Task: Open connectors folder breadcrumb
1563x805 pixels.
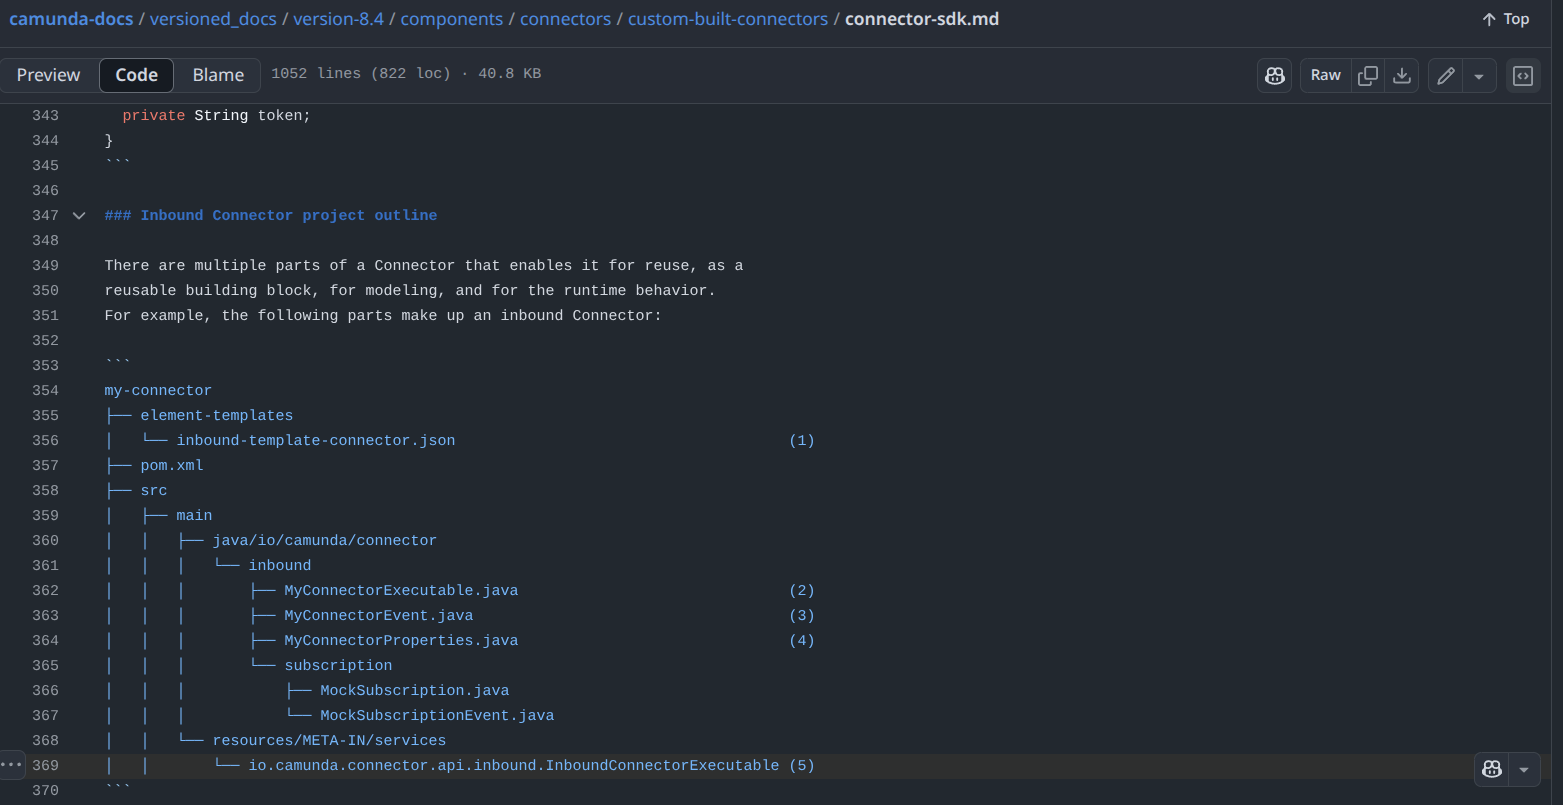Action: pyautogui.click(x=565, y=19)
